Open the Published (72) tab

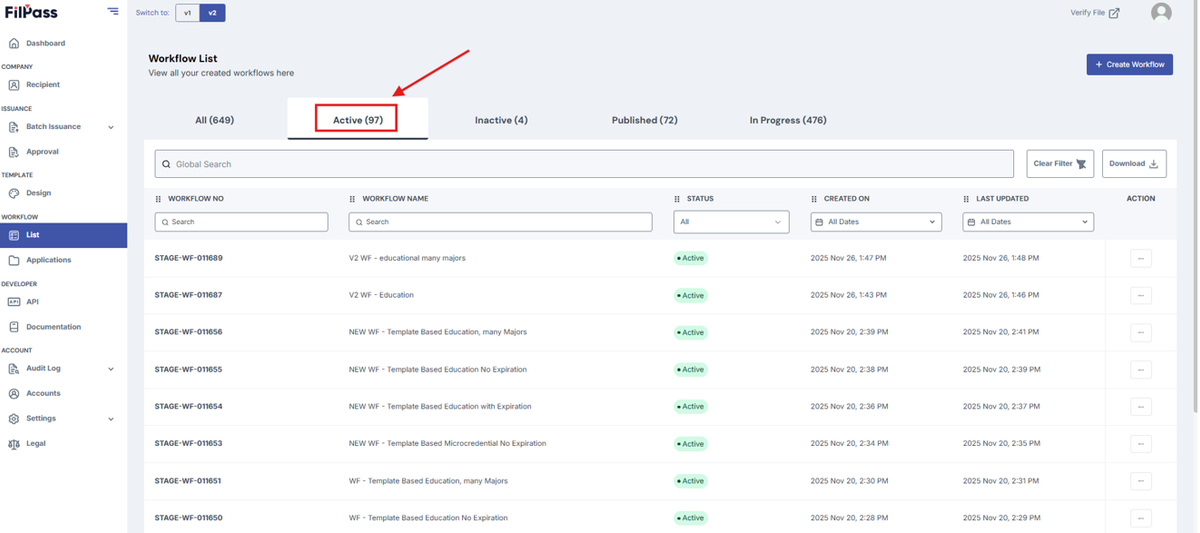pyautogui.click(x=645, y=120)
